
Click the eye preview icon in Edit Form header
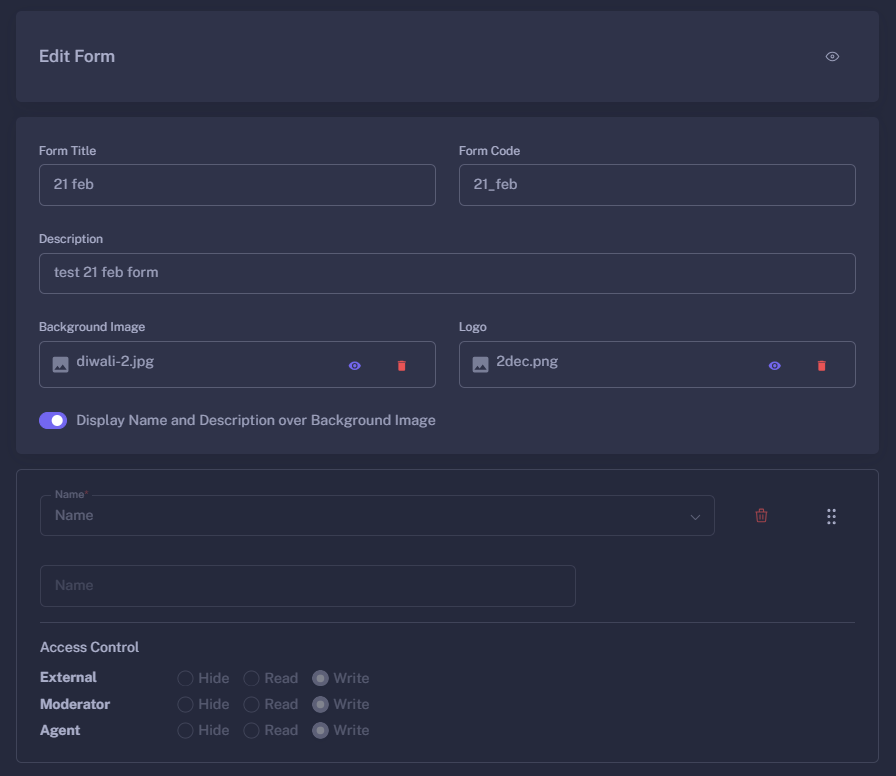coord(832,56)
